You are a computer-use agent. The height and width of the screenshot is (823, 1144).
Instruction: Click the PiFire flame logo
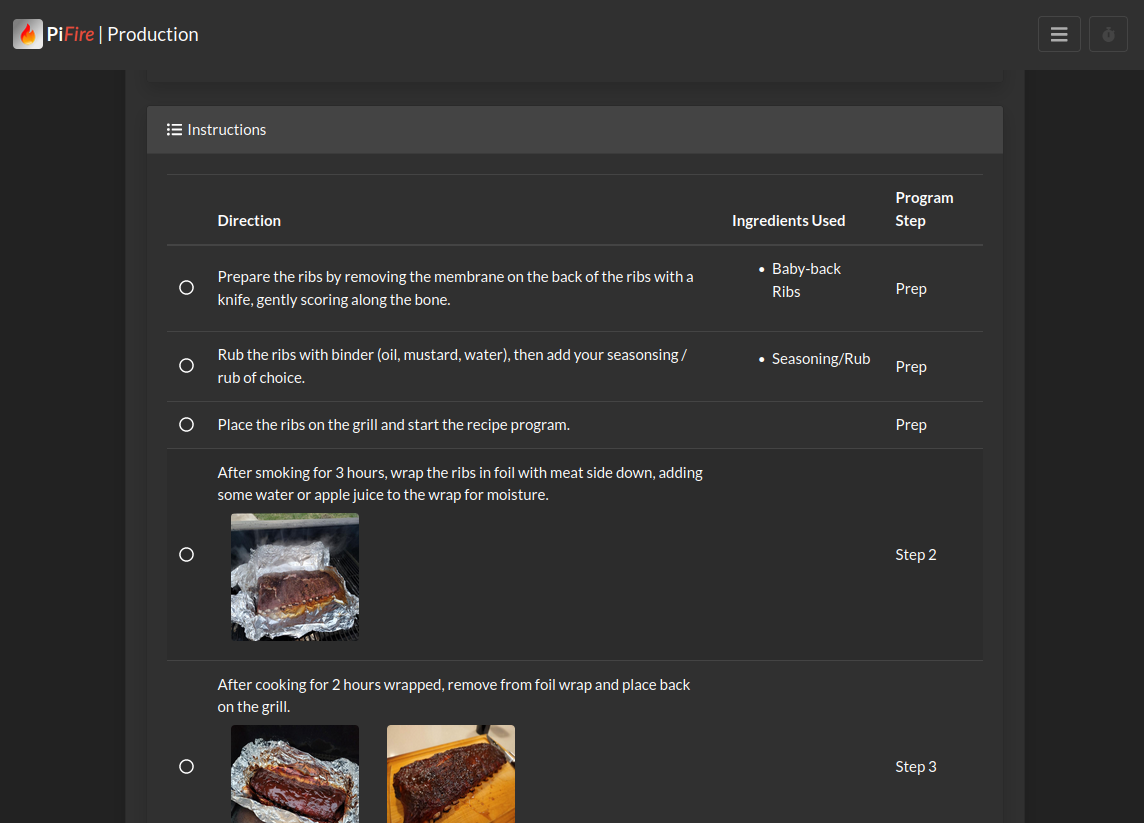click(x=27, y=33)
